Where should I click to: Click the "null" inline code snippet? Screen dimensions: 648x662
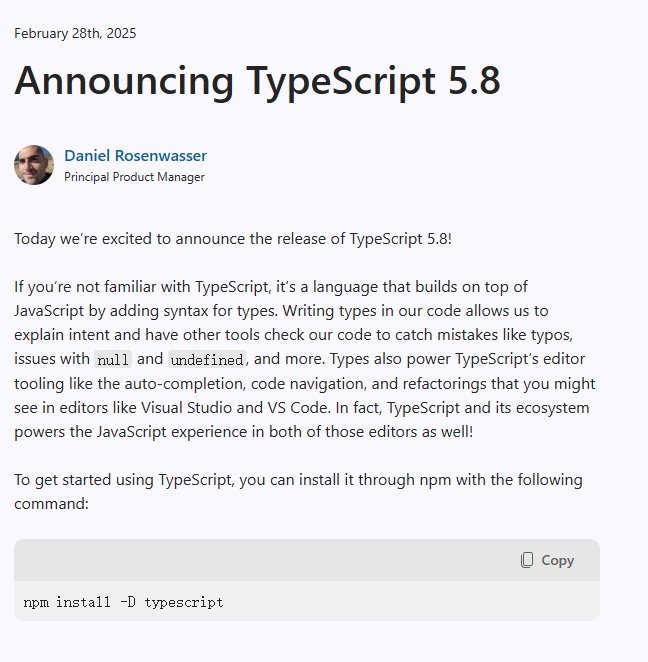112,360
